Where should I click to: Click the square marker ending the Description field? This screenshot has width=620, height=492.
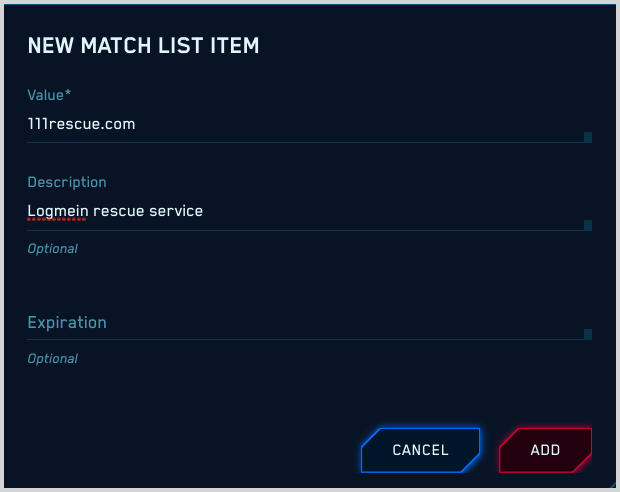[588, 225]
